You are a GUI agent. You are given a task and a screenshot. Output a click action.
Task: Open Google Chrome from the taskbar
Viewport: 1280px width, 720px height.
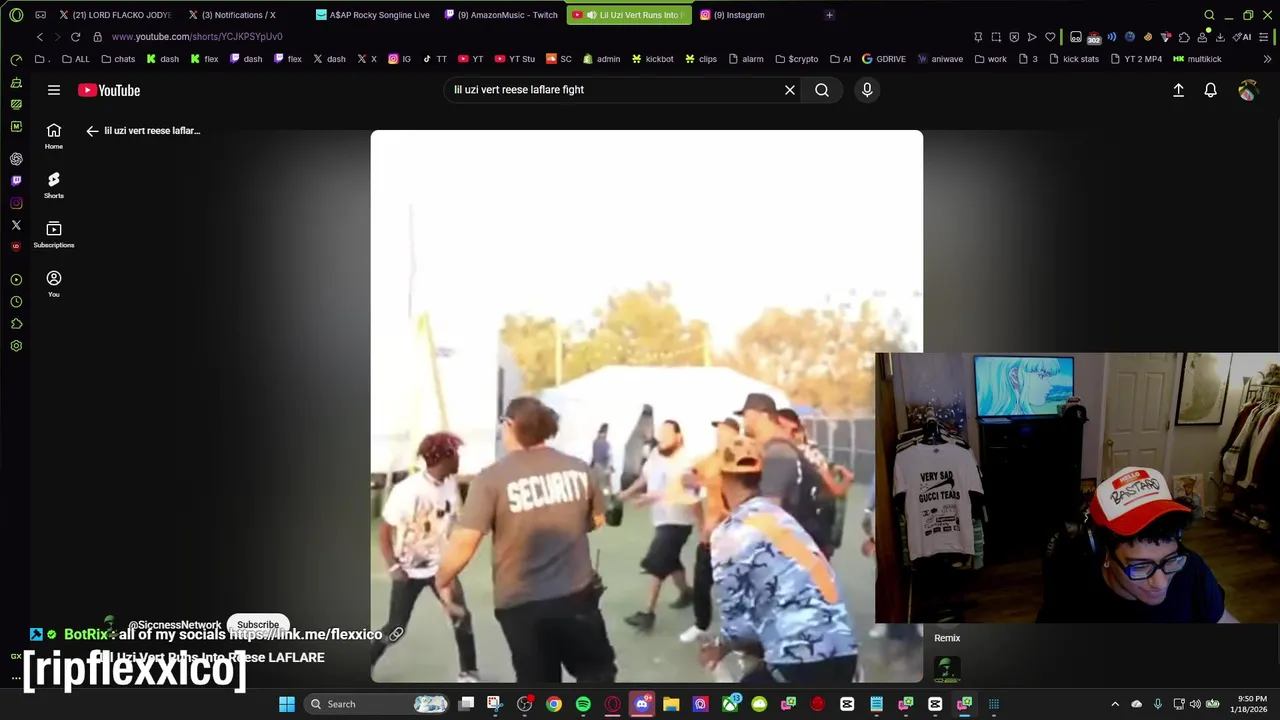point(554,704)
